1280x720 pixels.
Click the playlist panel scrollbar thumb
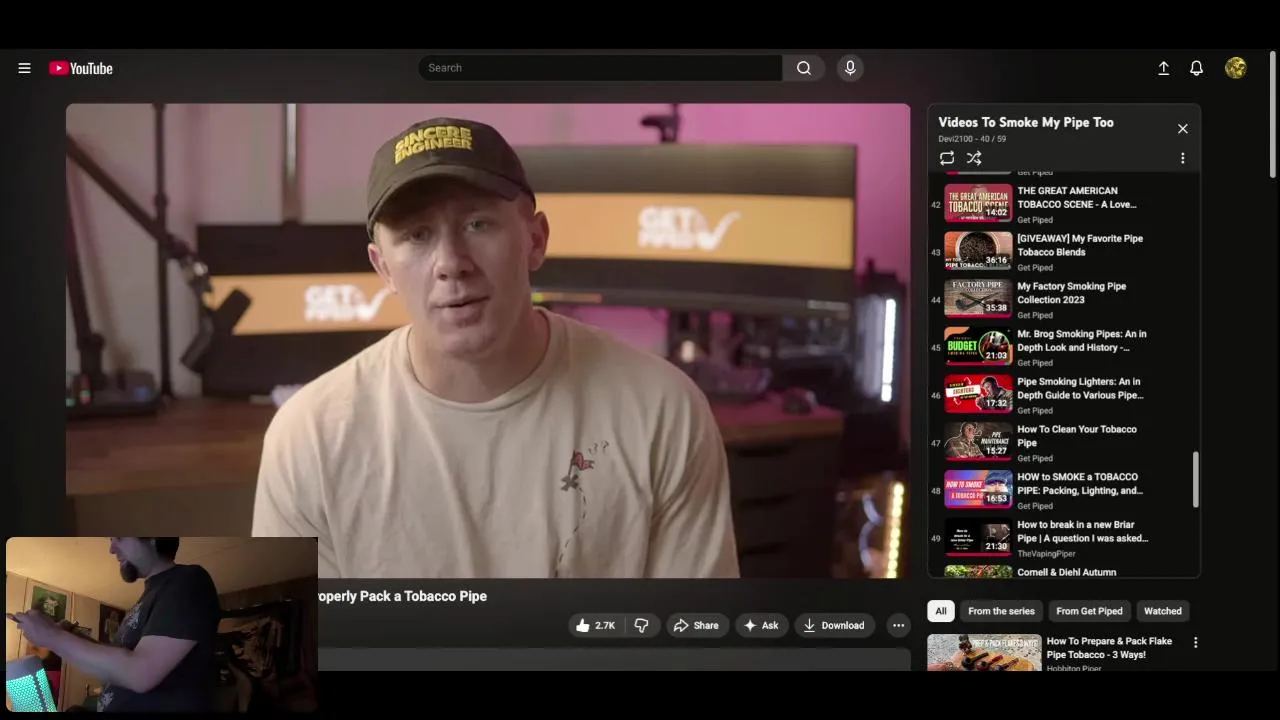click(1195, 479)
